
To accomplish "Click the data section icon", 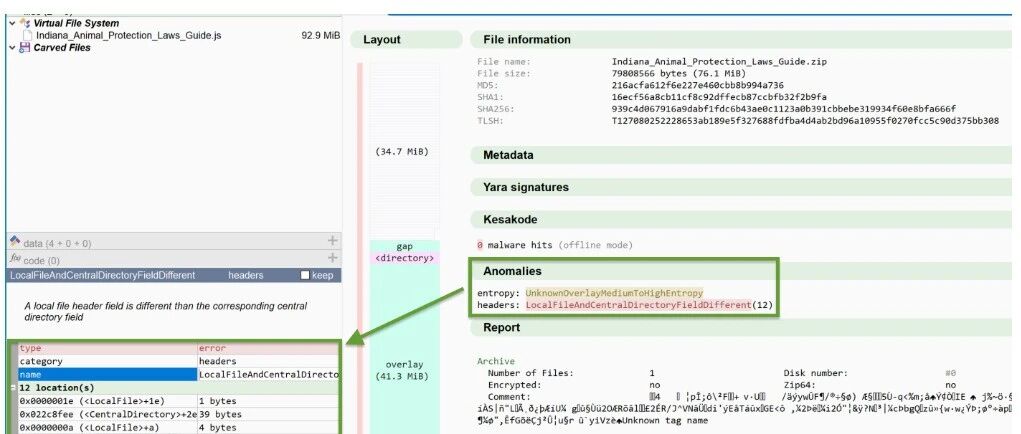I will point(15,242).
